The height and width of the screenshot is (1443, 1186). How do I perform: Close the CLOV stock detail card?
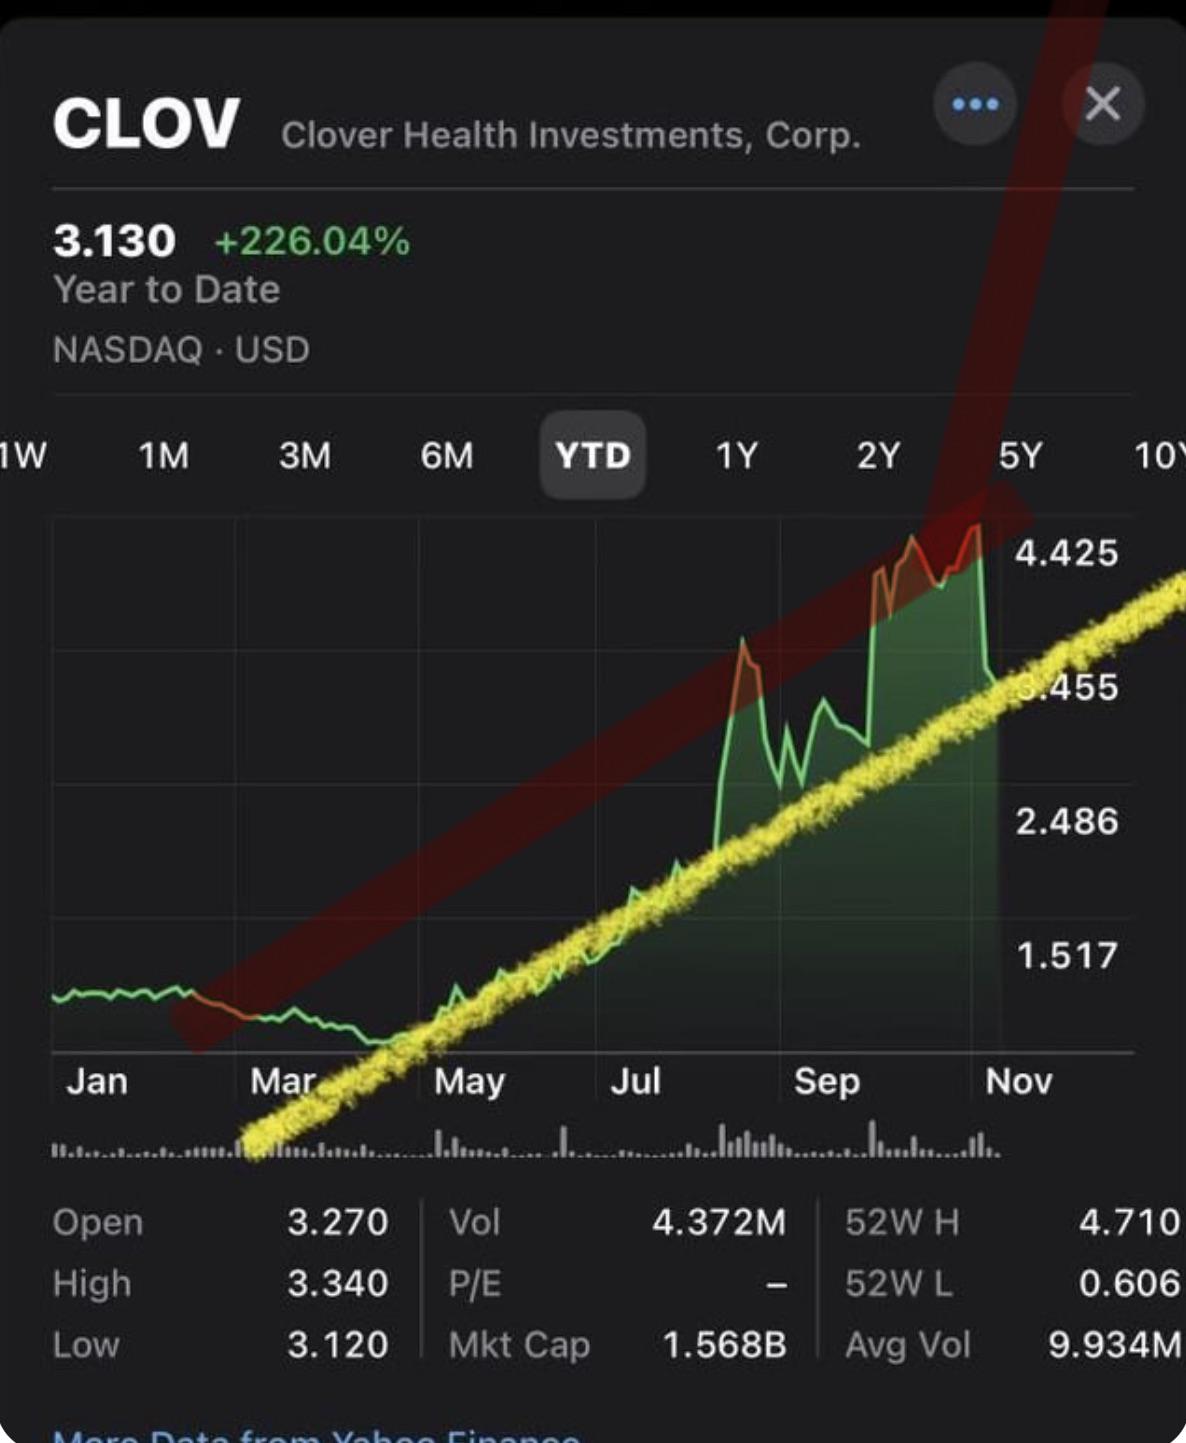coord(1103,104)
